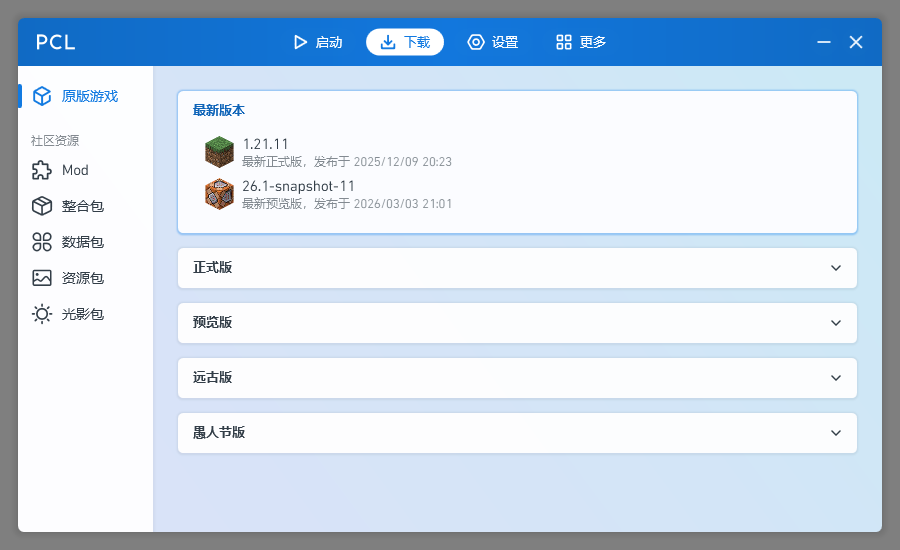900x550 pixels.
Task: Close the PCL launcher window
Action: 856,42
